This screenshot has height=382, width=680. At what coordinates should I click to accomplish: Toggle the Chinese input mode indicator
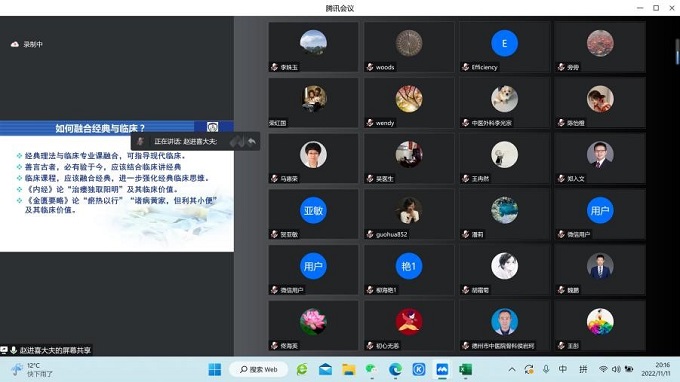[562, 369]
